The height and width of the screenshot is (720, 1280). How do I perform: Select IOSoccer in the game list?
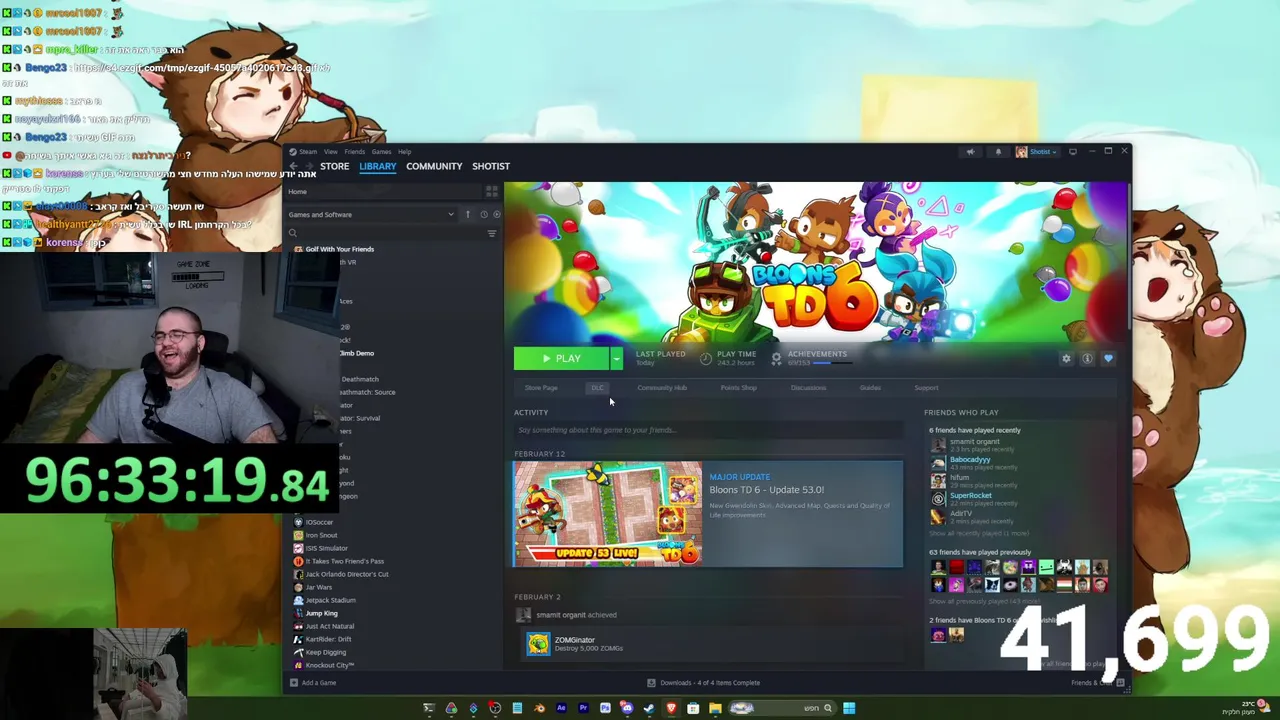pyautogui.click(x=319, y=522)
